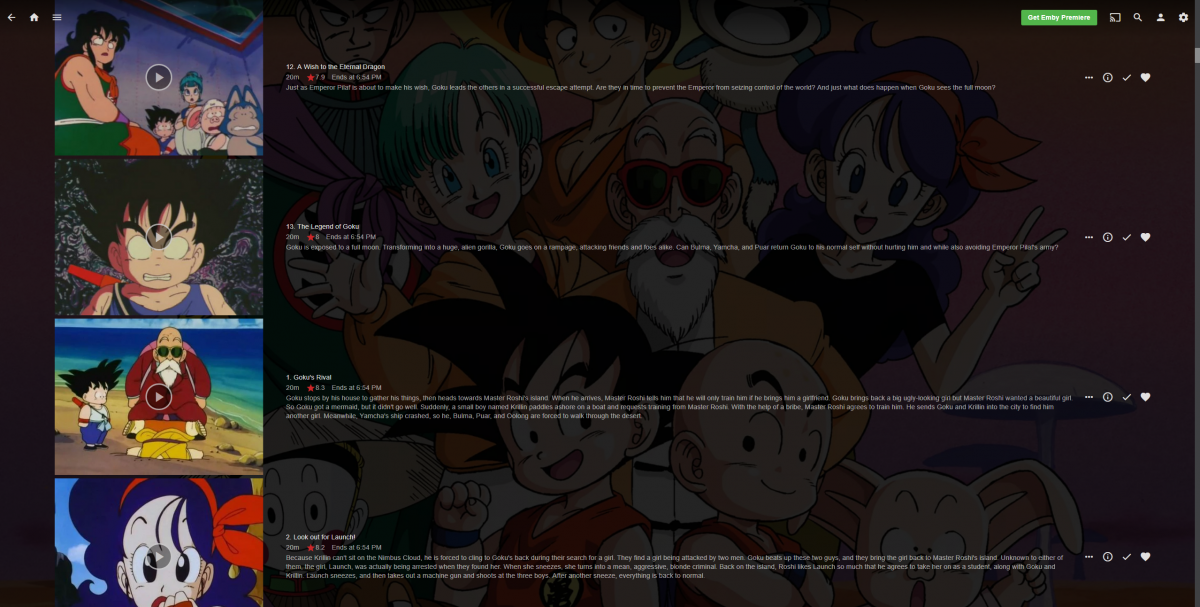The width and height of the screenshot is (1200, 607).
Task: Favorite The Legend of Goku with heart
Action: click(1146, 237)
